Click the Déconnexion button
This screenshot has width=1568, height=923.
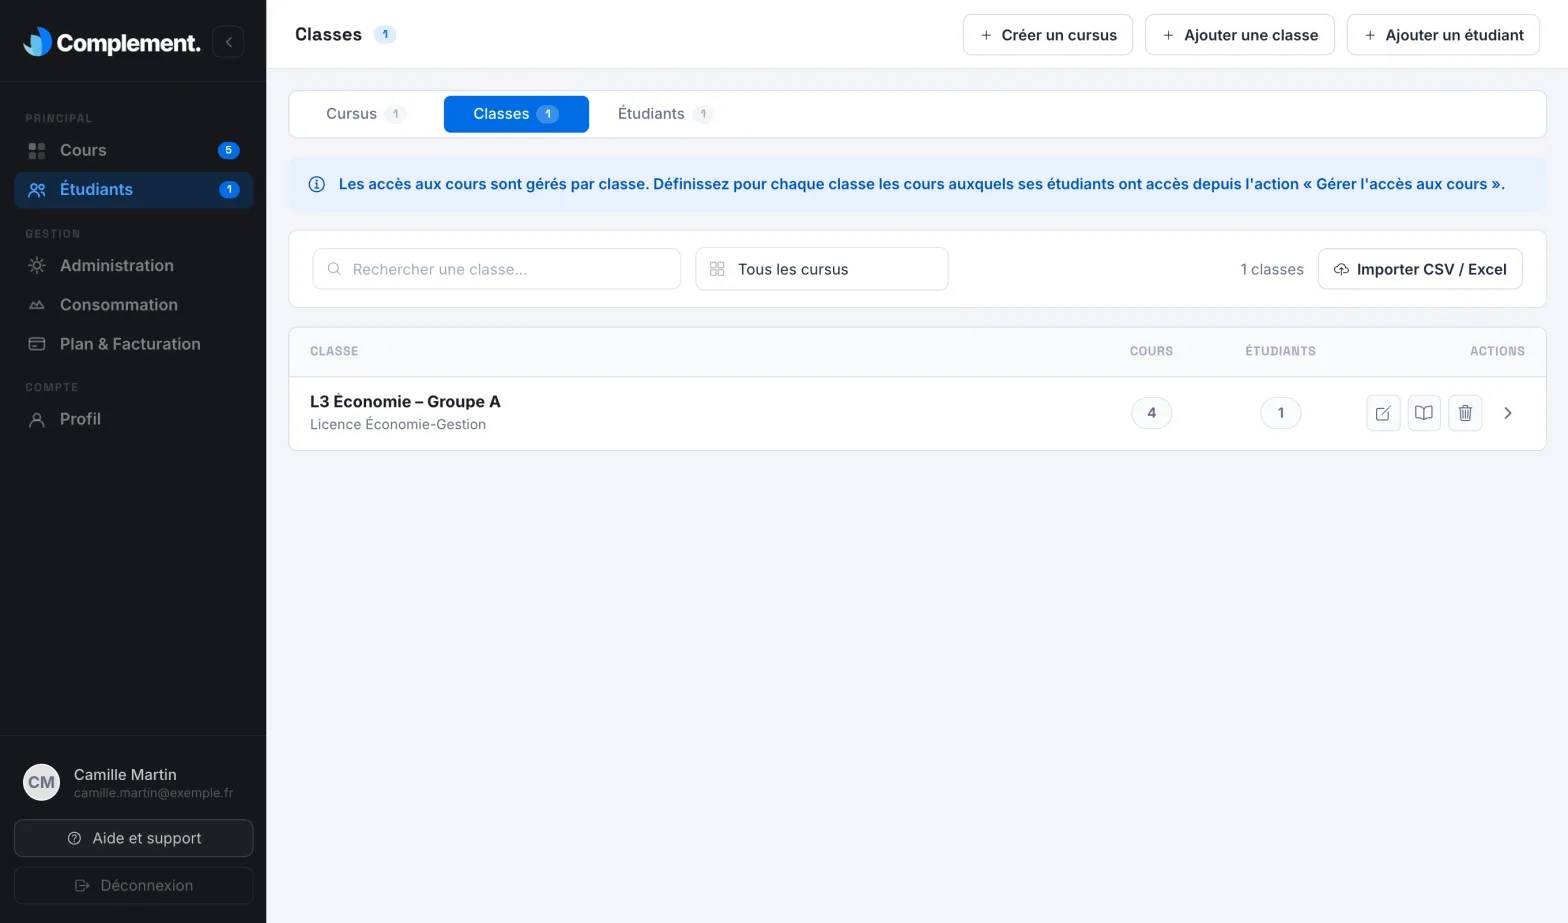[133, 885]
